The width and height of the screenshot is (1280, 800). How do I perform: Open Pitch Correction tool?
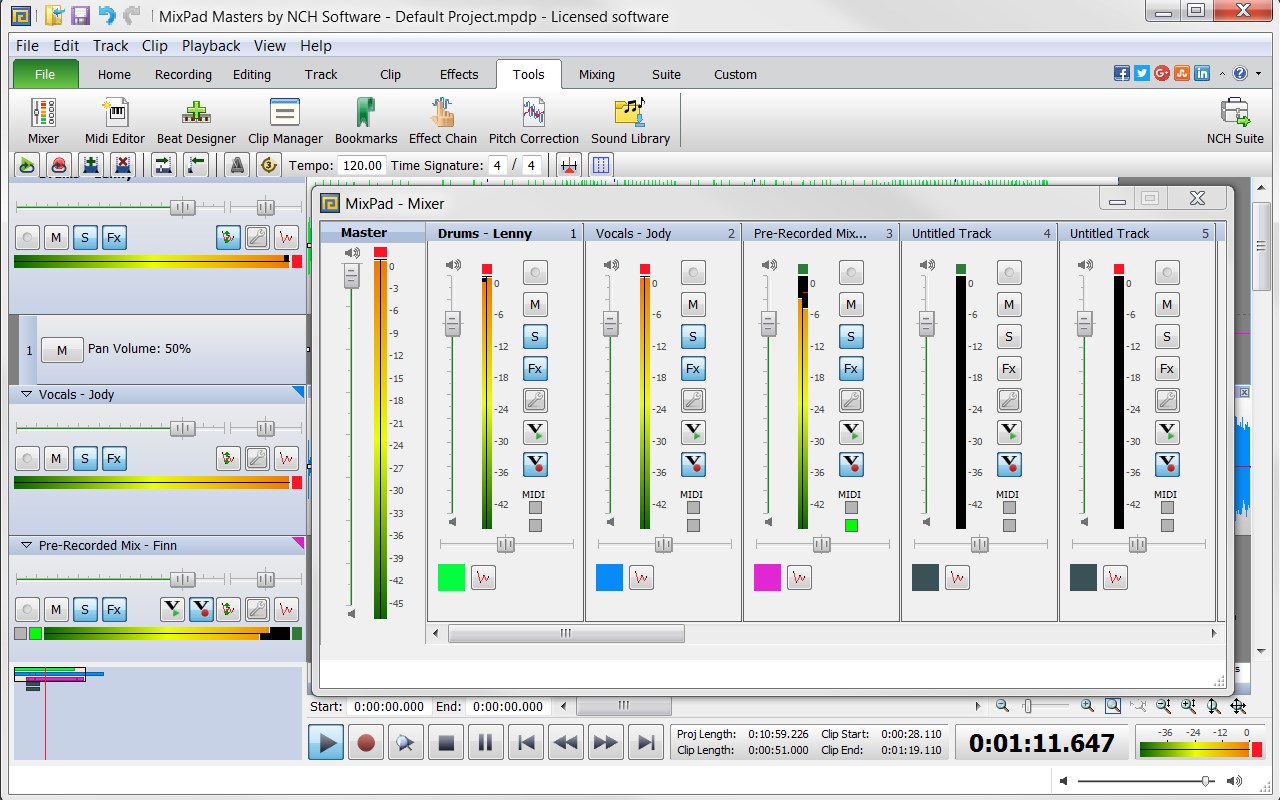coord(533,120)
